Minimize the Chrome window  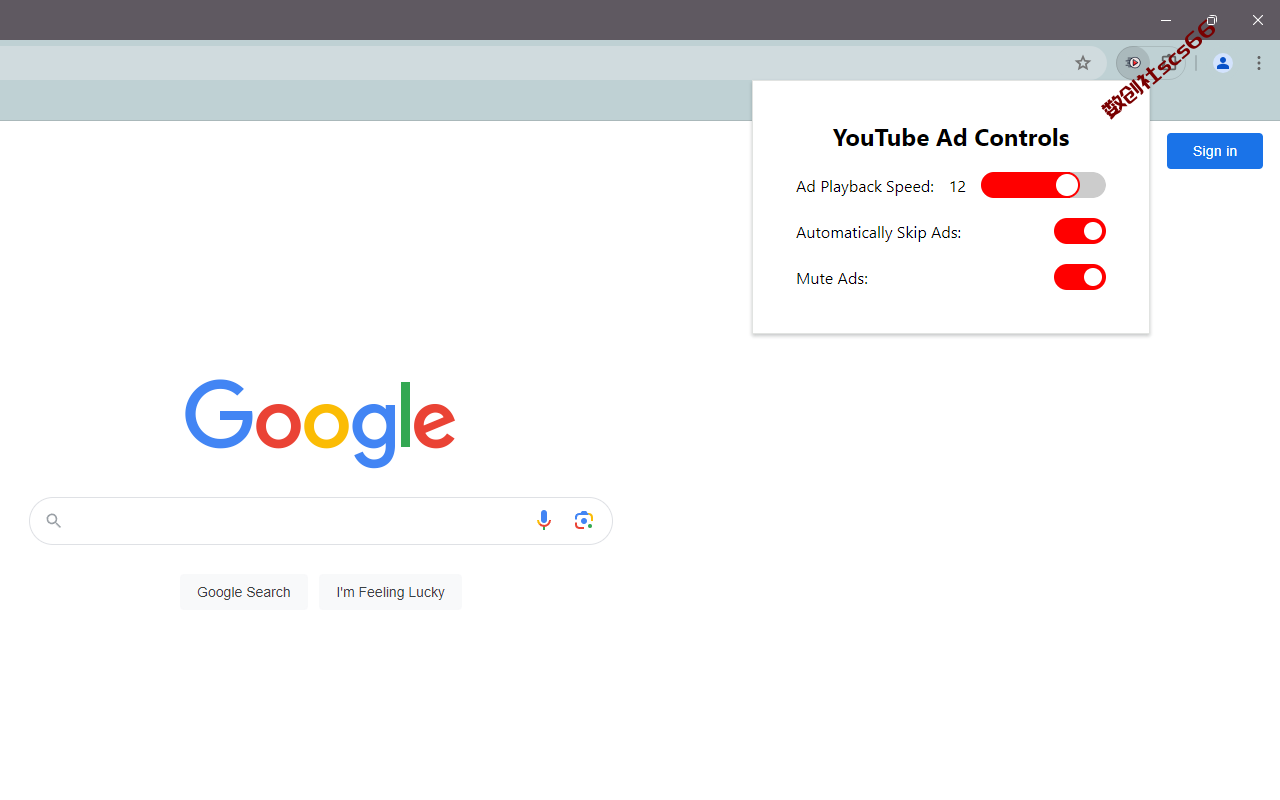click(1166, 20)
